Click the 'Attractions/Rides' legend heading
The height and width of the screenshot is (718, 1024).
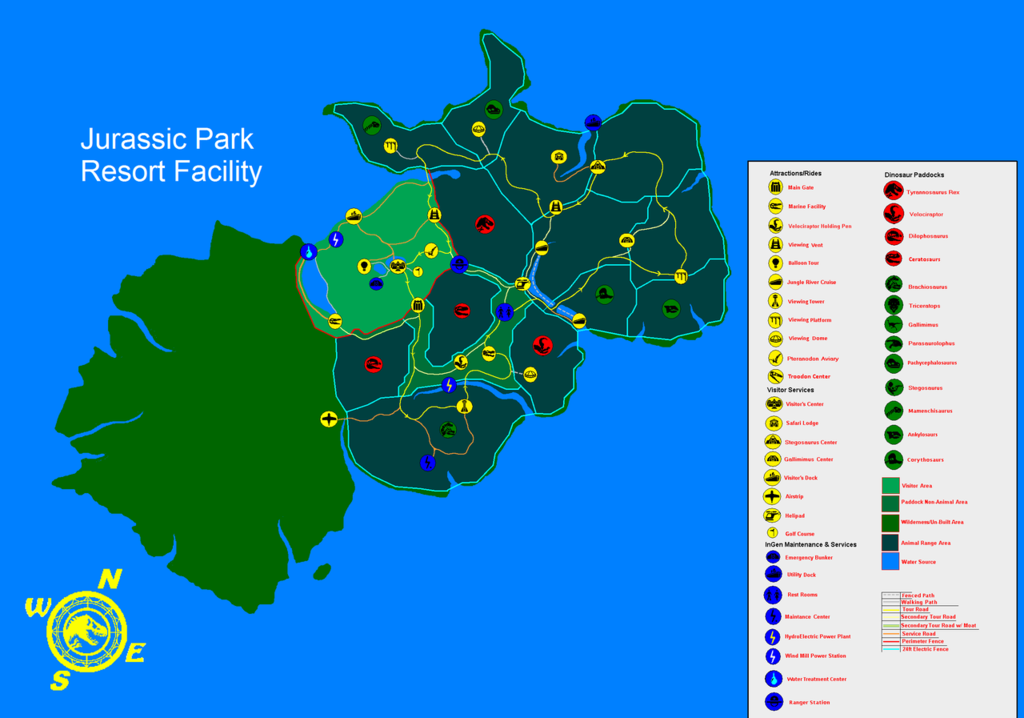[x=795, y=173]
